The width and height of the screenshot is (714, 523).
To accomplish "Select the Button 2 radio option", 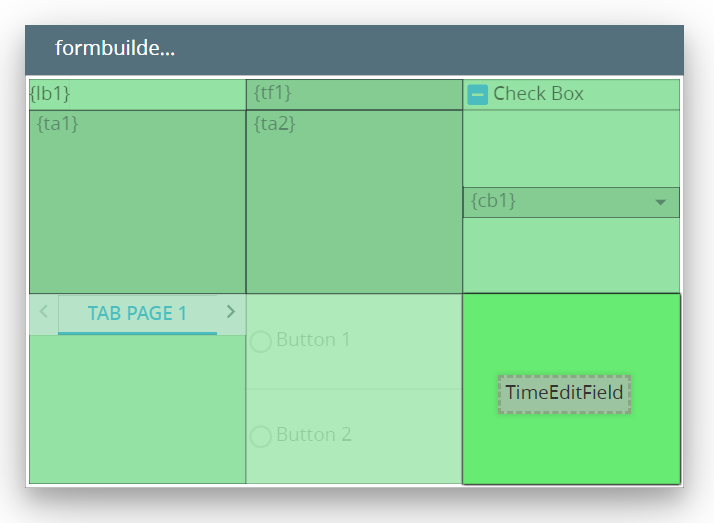I will point(261,436).
